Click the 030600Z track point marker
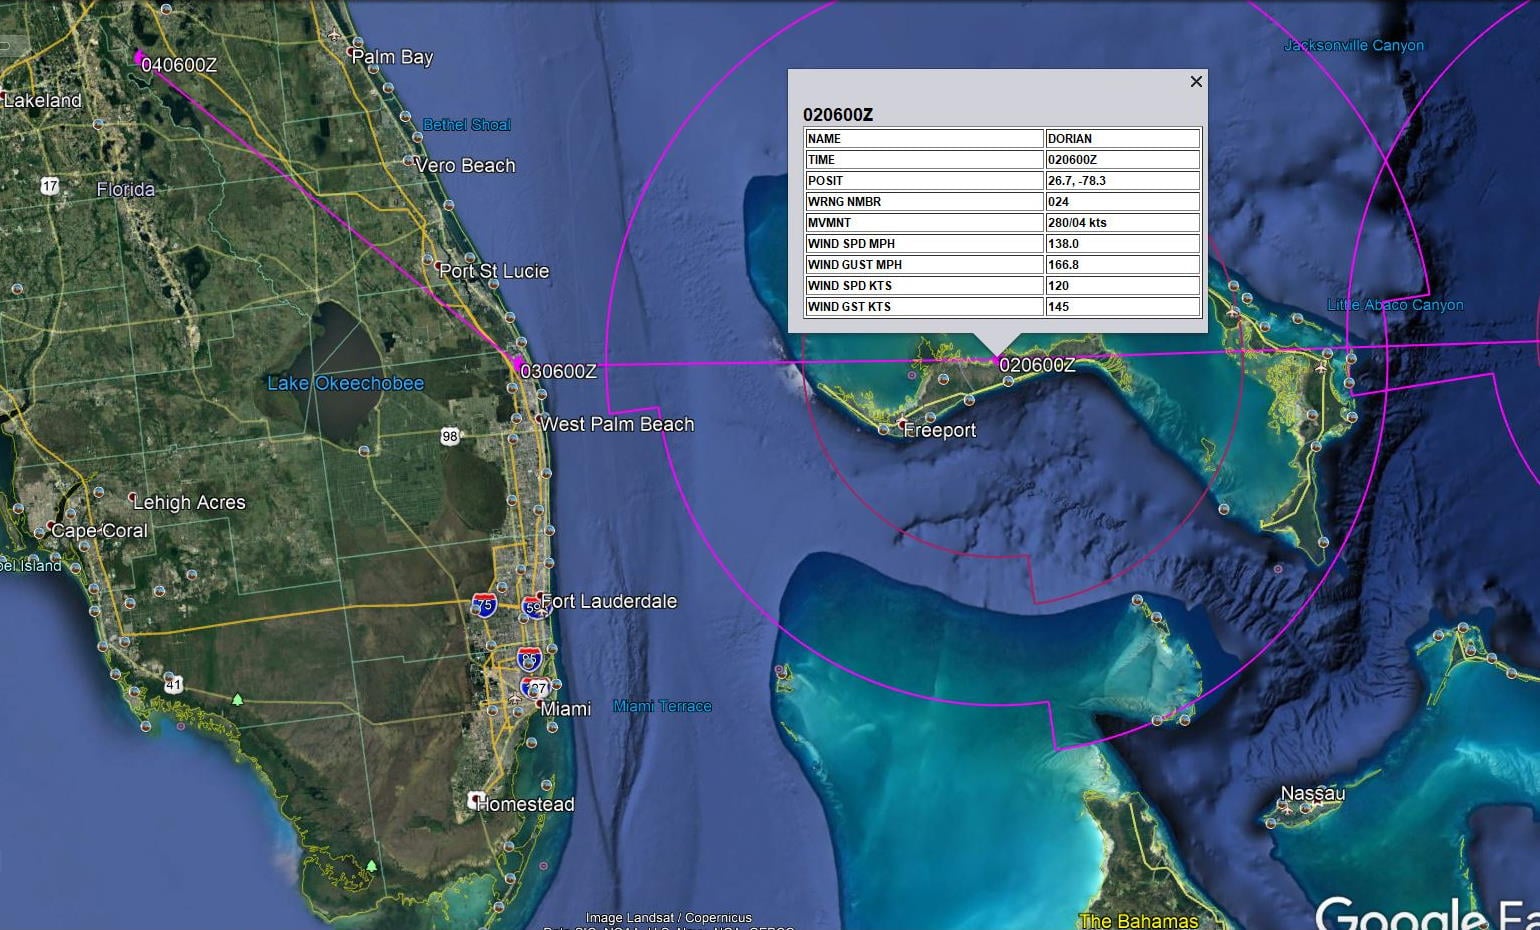This screenshot has height=930, width=1540. (x=517, y=363)
